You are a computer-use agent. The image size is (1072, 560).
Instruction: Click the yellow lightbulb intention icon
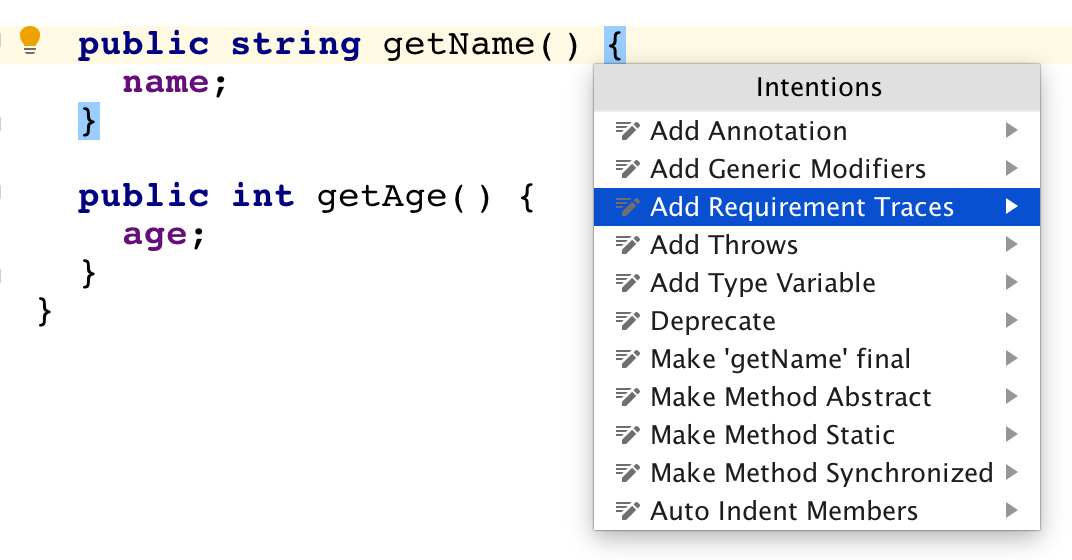(30, 40)
